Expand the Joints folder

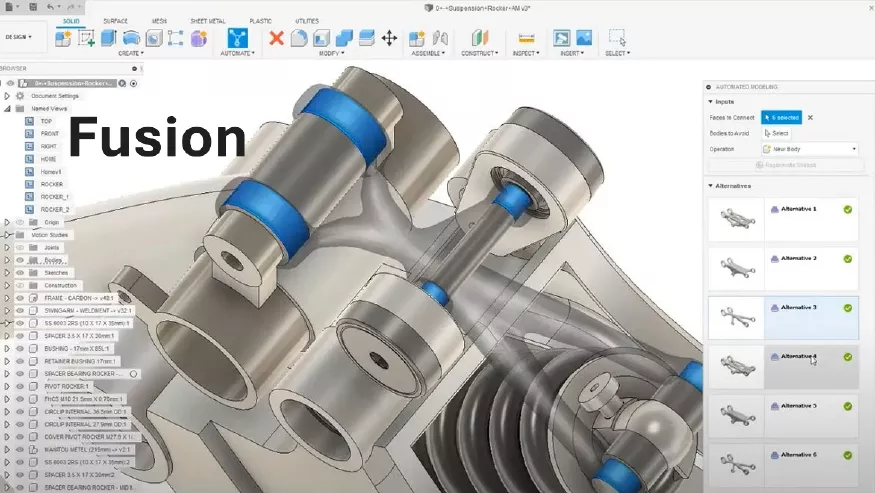(x=7, y=247)
